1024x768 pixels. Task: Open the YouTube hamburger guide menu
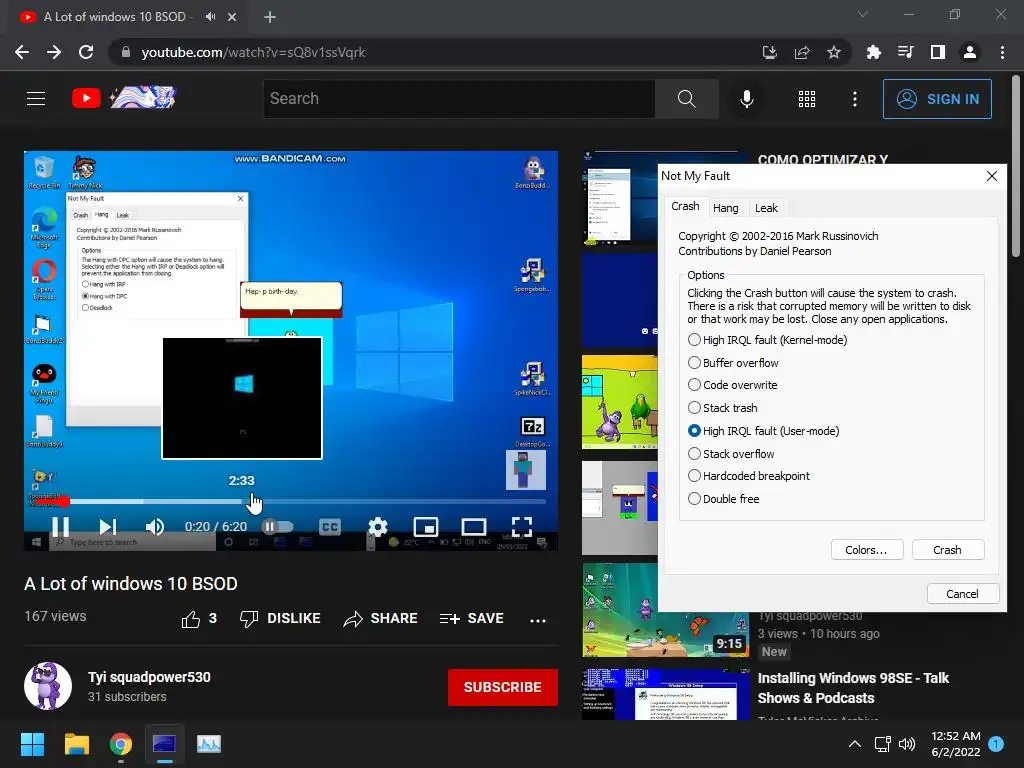[x=36, y=99]
